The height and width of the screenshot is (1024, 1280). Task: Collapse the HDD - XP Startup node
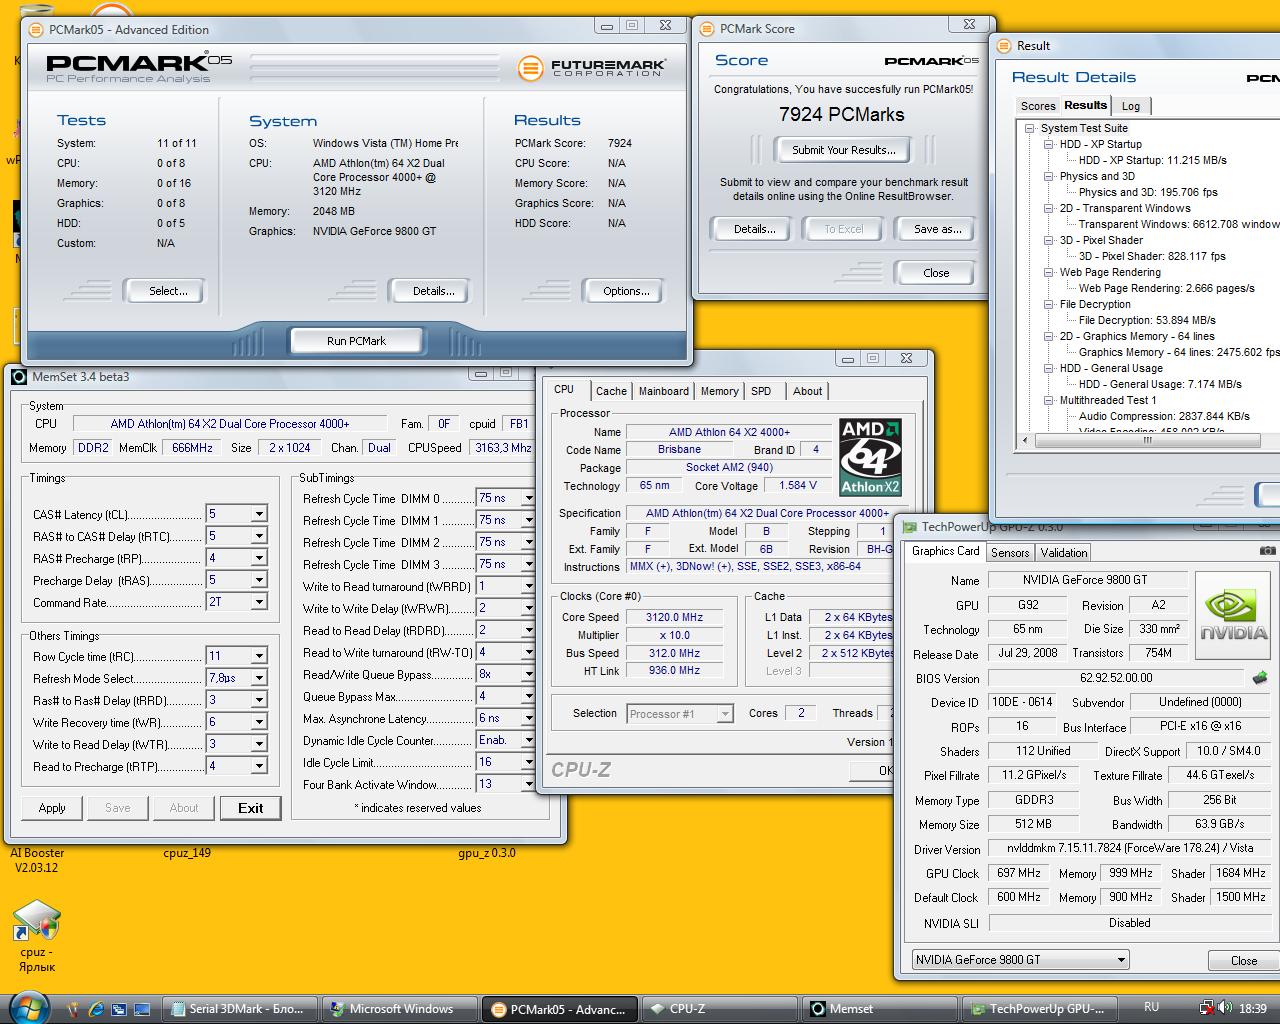coord(1048,144)
